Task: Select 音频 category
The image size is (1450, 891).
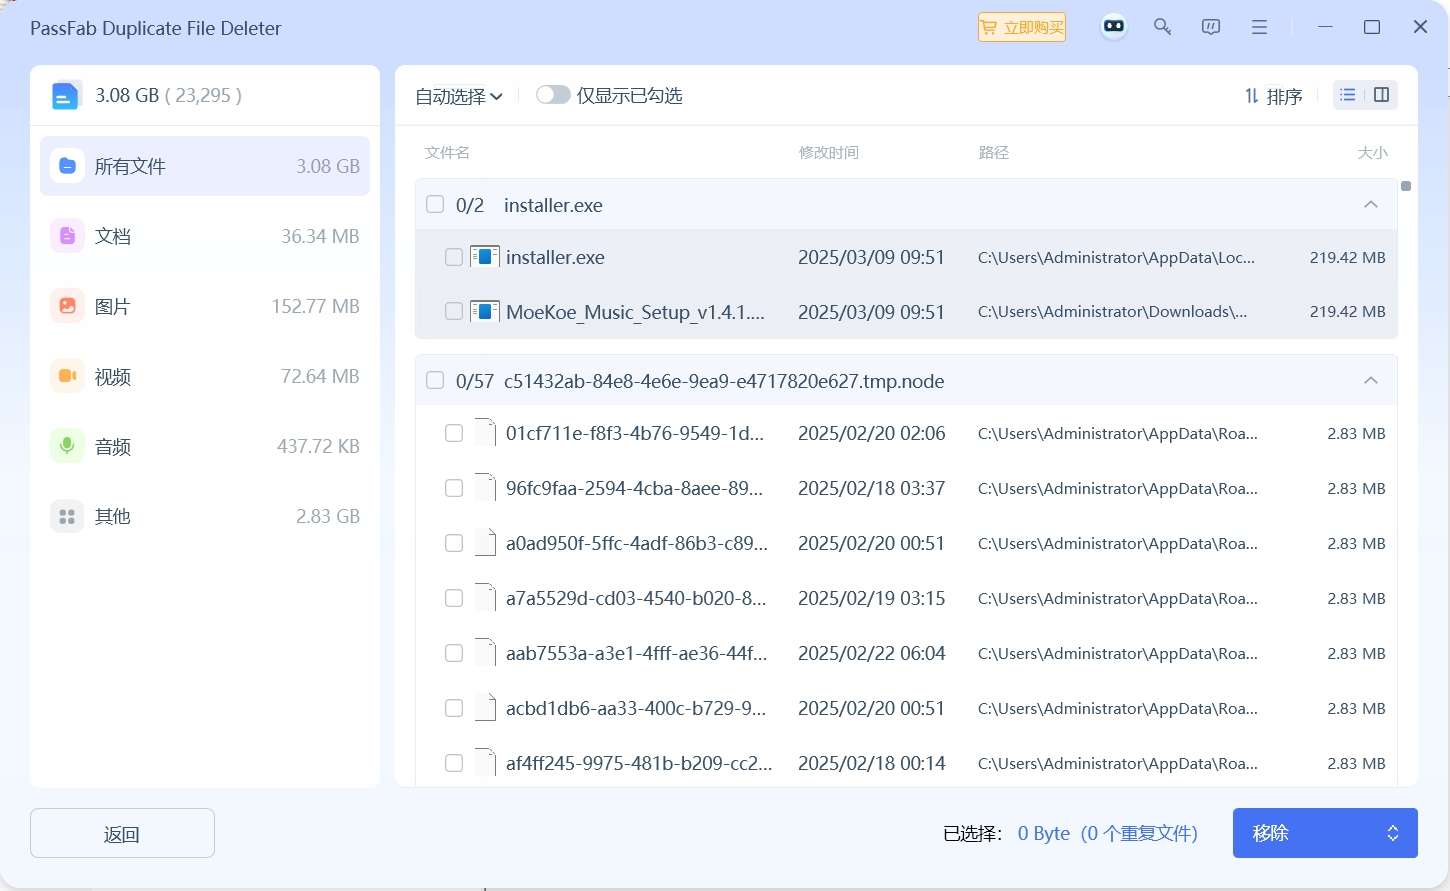Action: pos(205,446)
